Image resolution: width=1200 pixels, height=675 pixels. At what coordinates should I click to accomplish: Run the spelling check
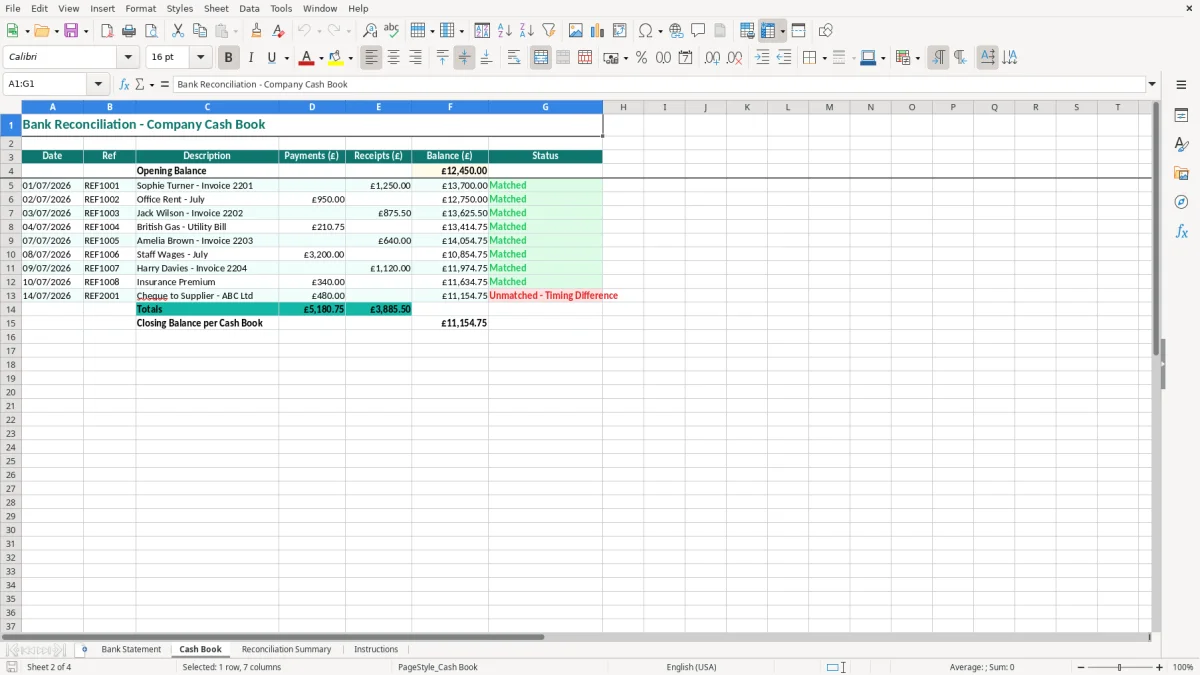coord(392,31)
